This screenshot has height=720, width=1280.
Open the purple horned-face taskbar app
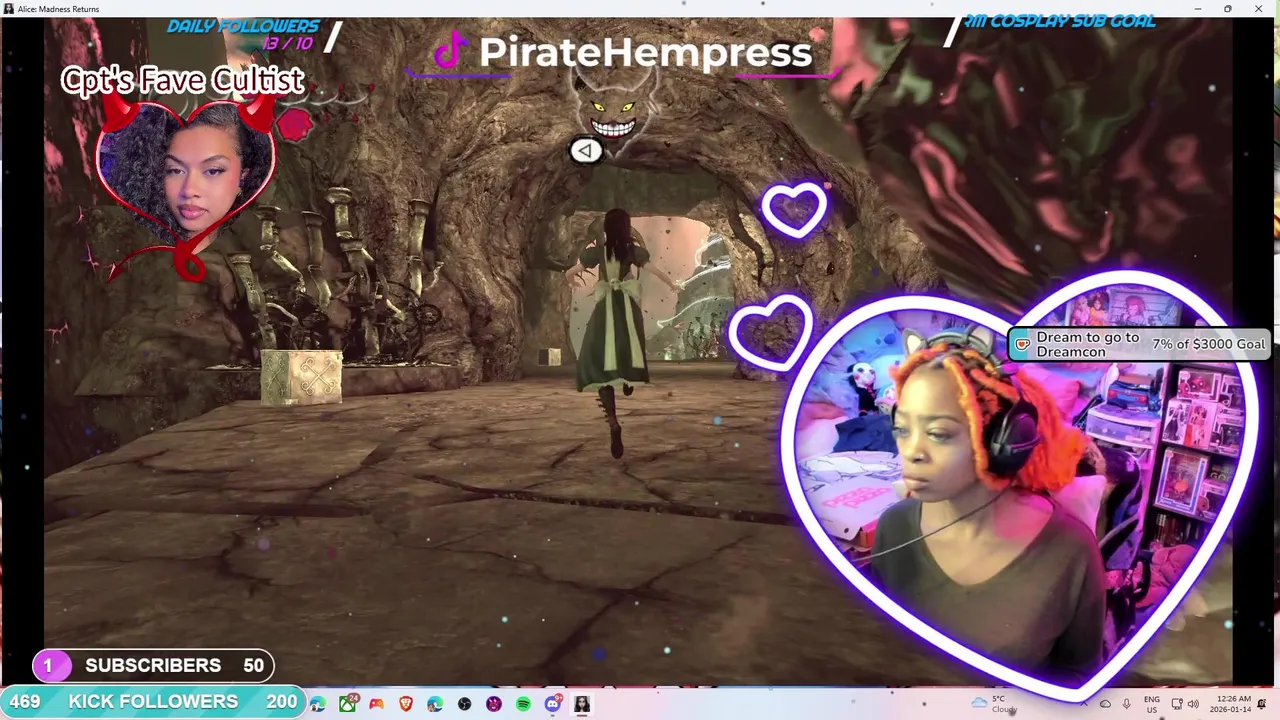point(494,704)
